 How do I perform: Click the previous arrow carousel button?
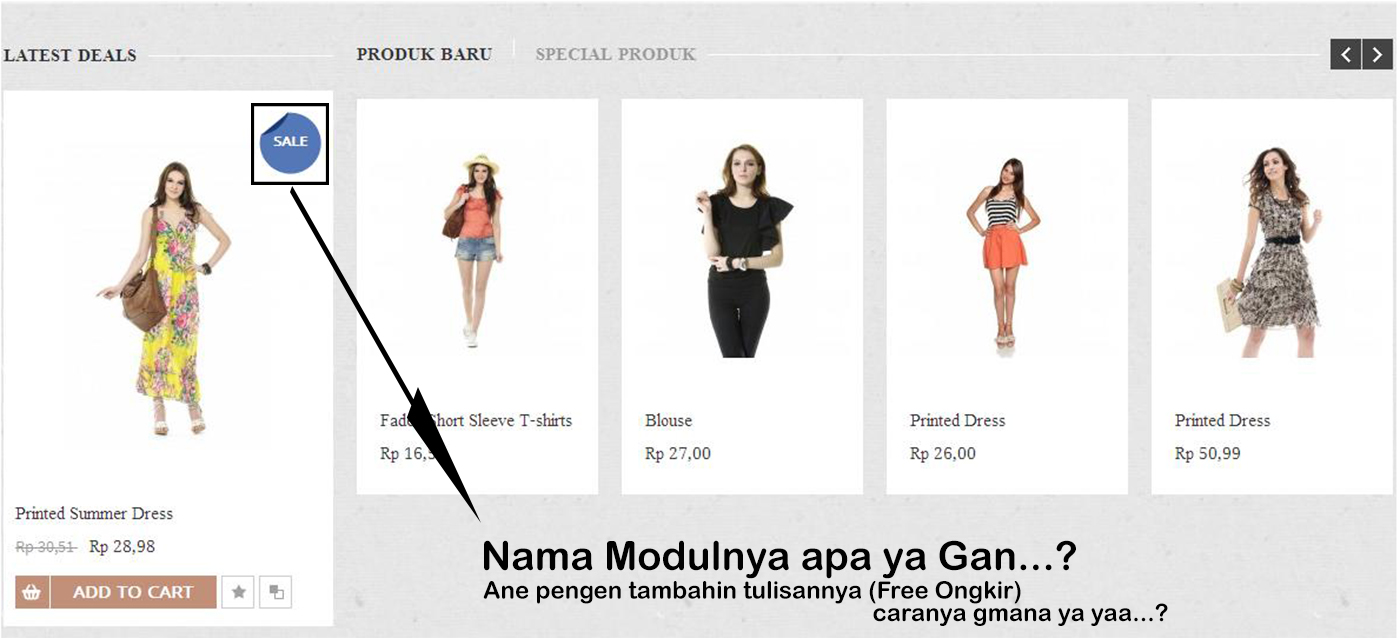[x=1346, y=55]
